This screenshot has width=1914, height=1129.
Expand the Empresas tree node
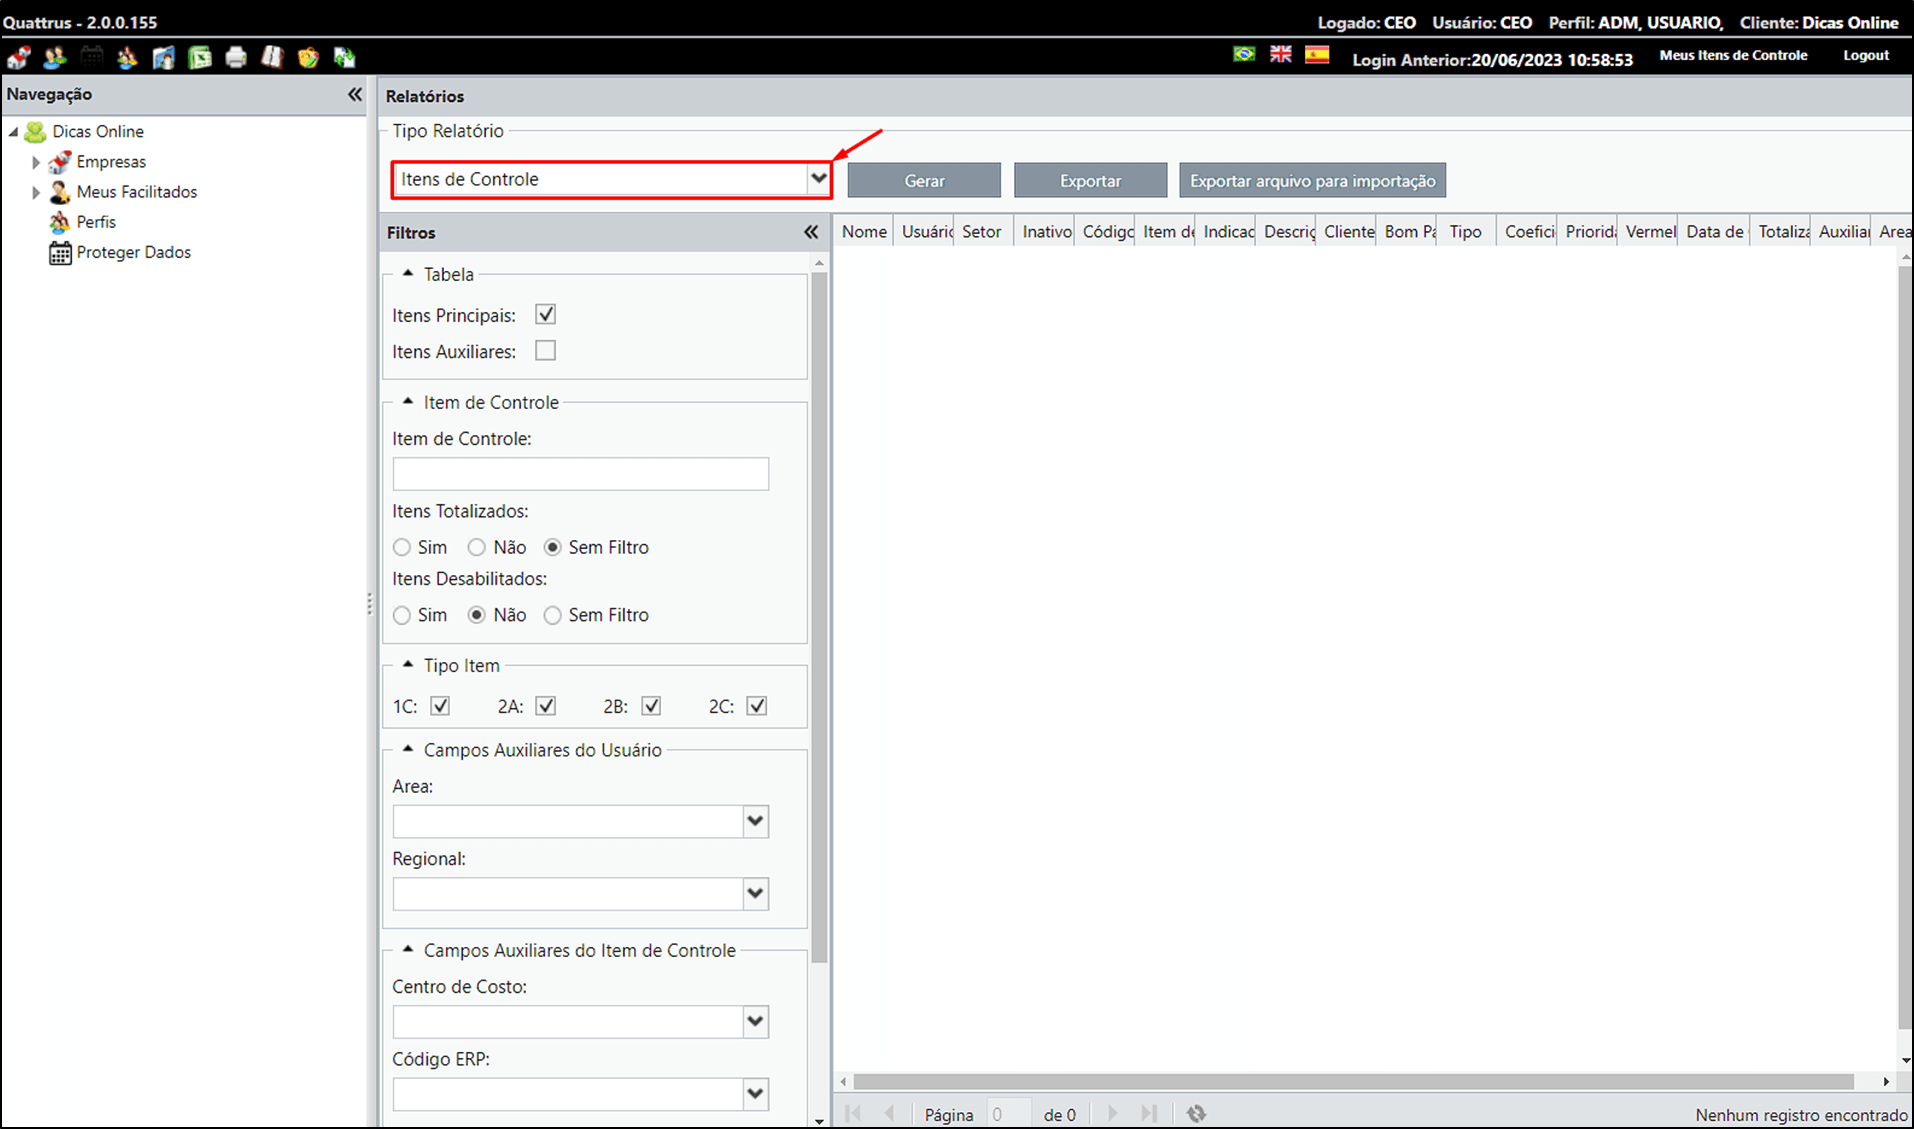tap(36, 162)
